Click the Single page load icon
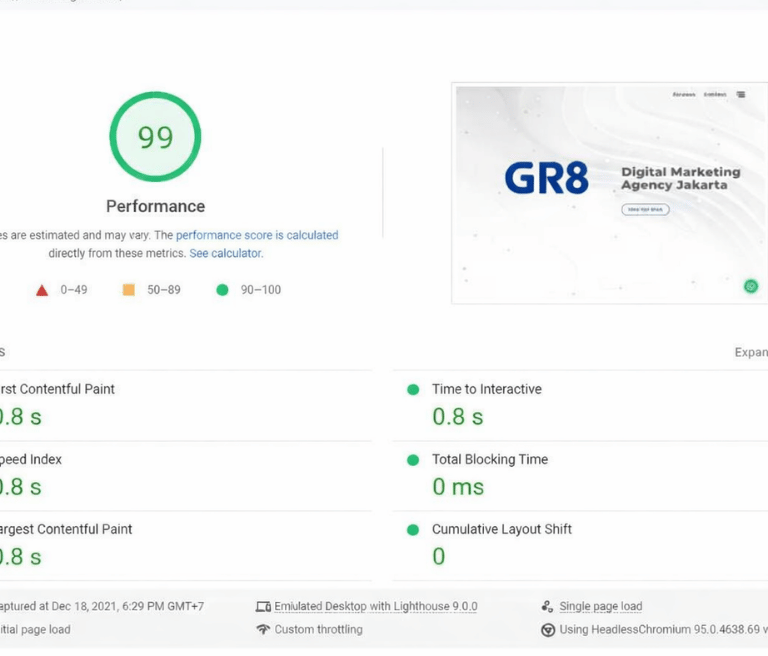Image resolution: width=768 pixels, height=656 pixels. tap(548, 607)
